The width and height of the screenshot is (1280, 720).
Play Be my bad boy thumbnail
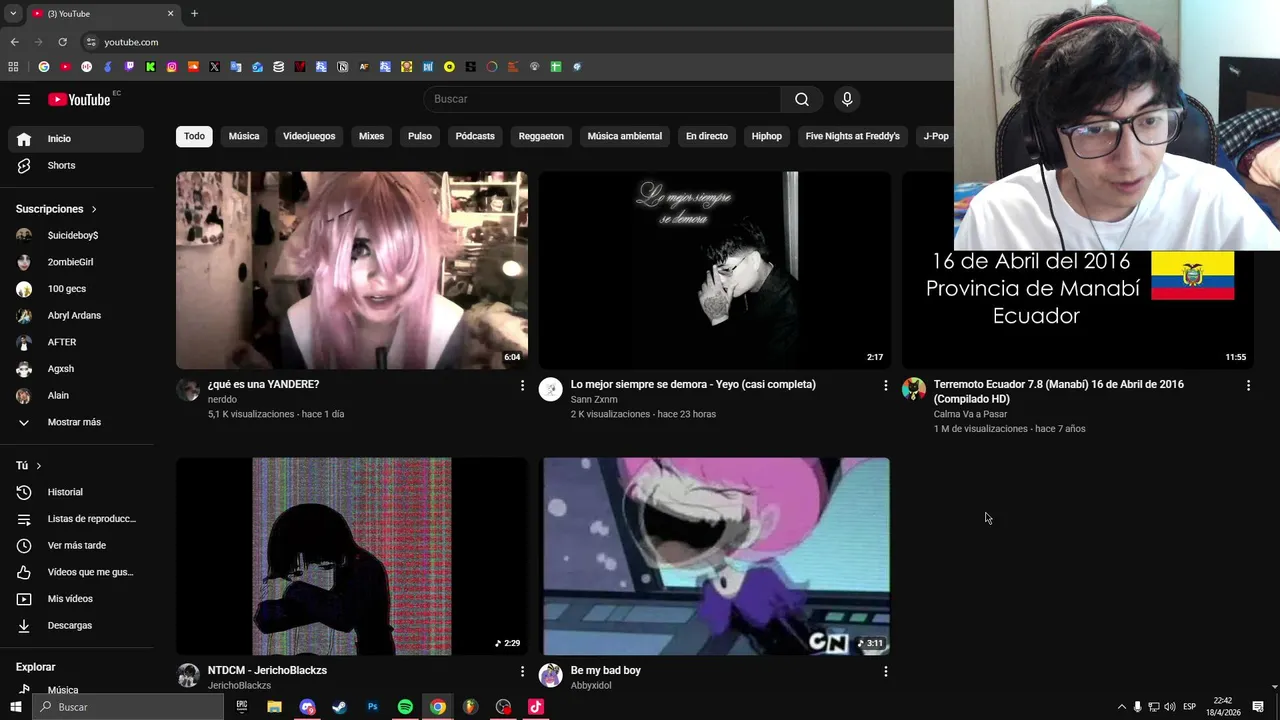pyautogui.click(x=716, y=556)
